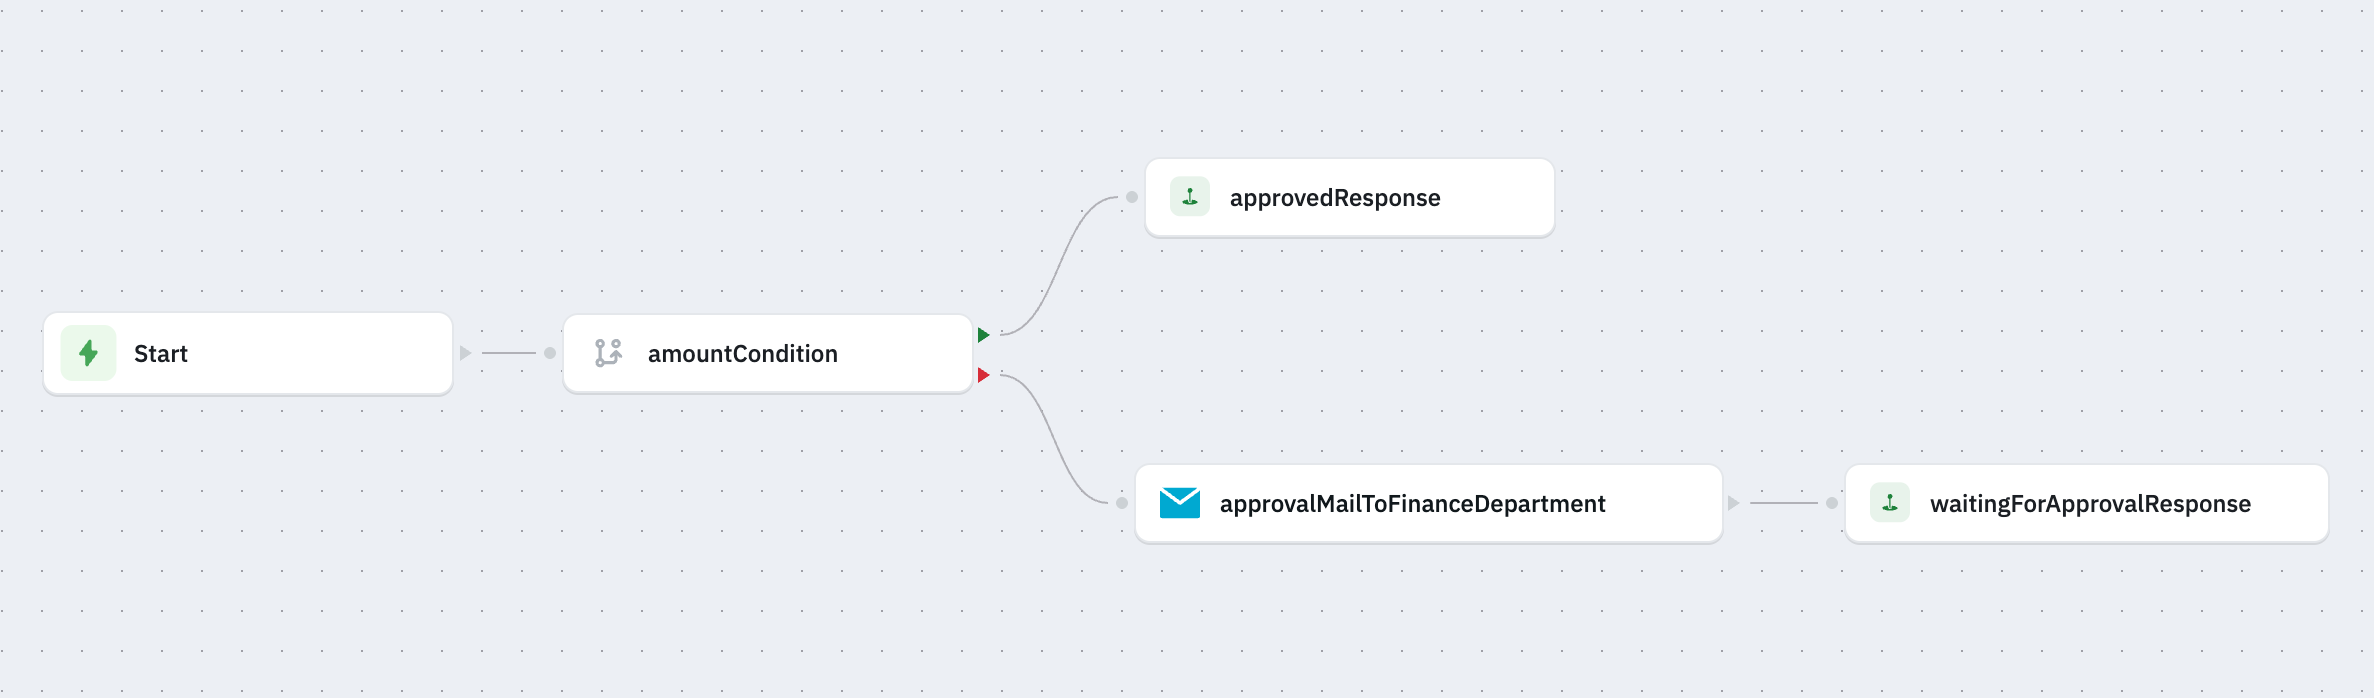Click the waitingForApprovalResponse node's green icon

(1889, 503)
